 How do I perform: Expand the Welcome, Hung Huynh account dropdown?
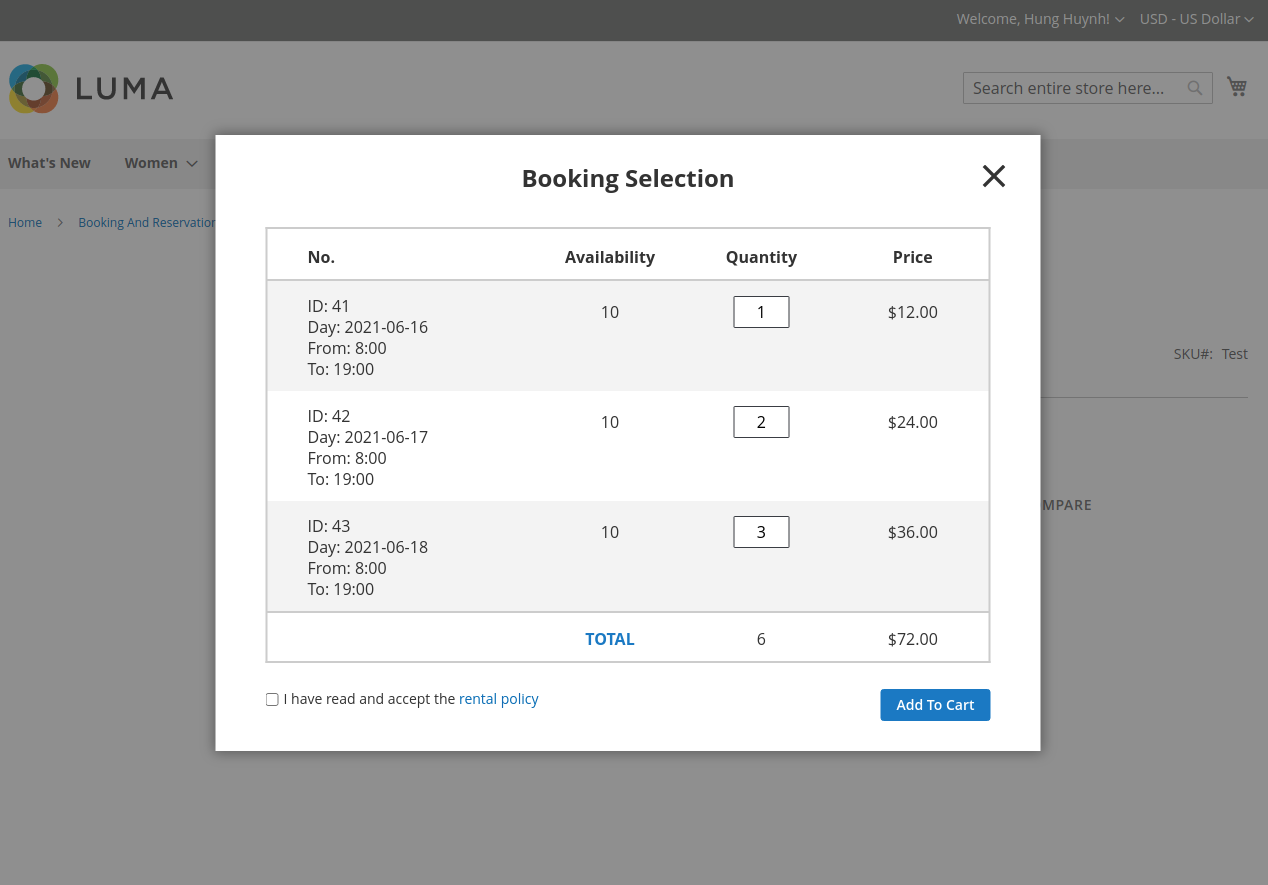(1040, 19)
